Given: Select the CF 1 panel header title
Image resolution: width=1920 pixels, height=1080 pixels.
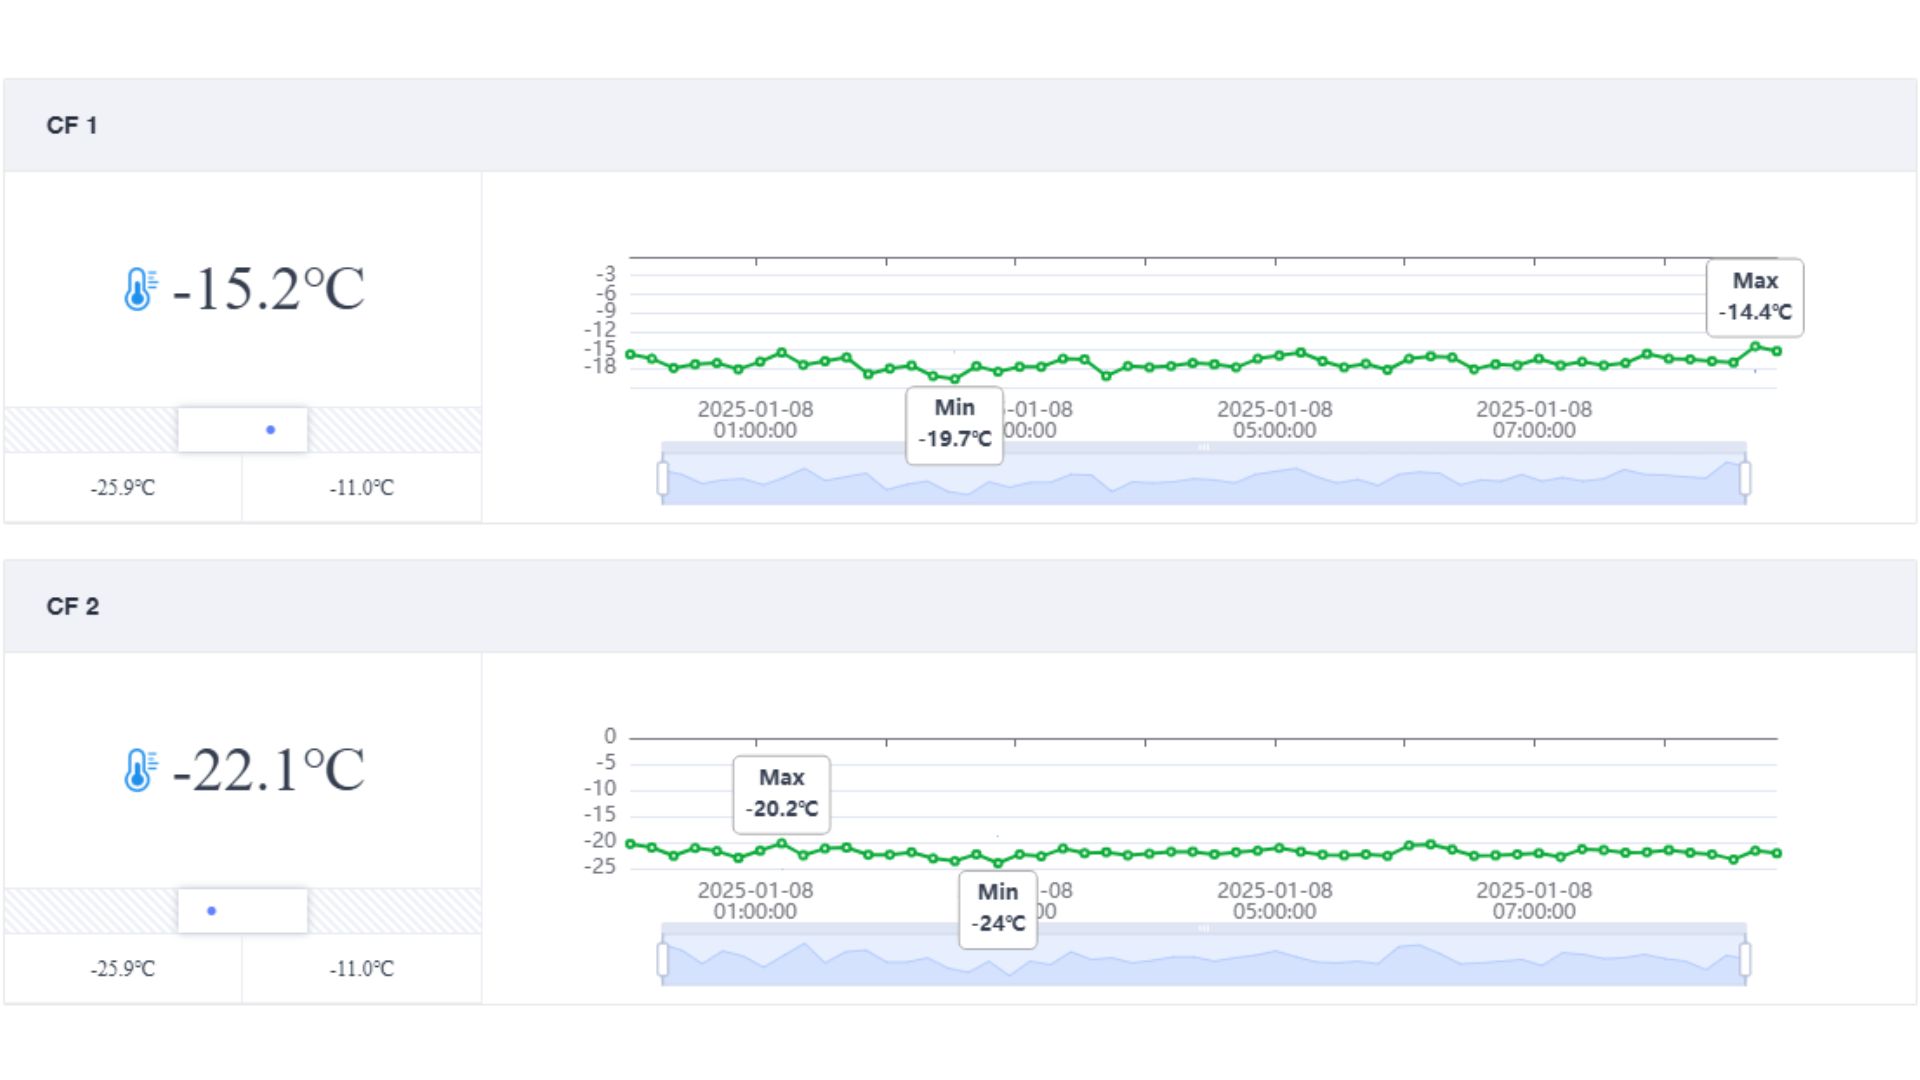Looking at the screenshot, I should [72, 126].
